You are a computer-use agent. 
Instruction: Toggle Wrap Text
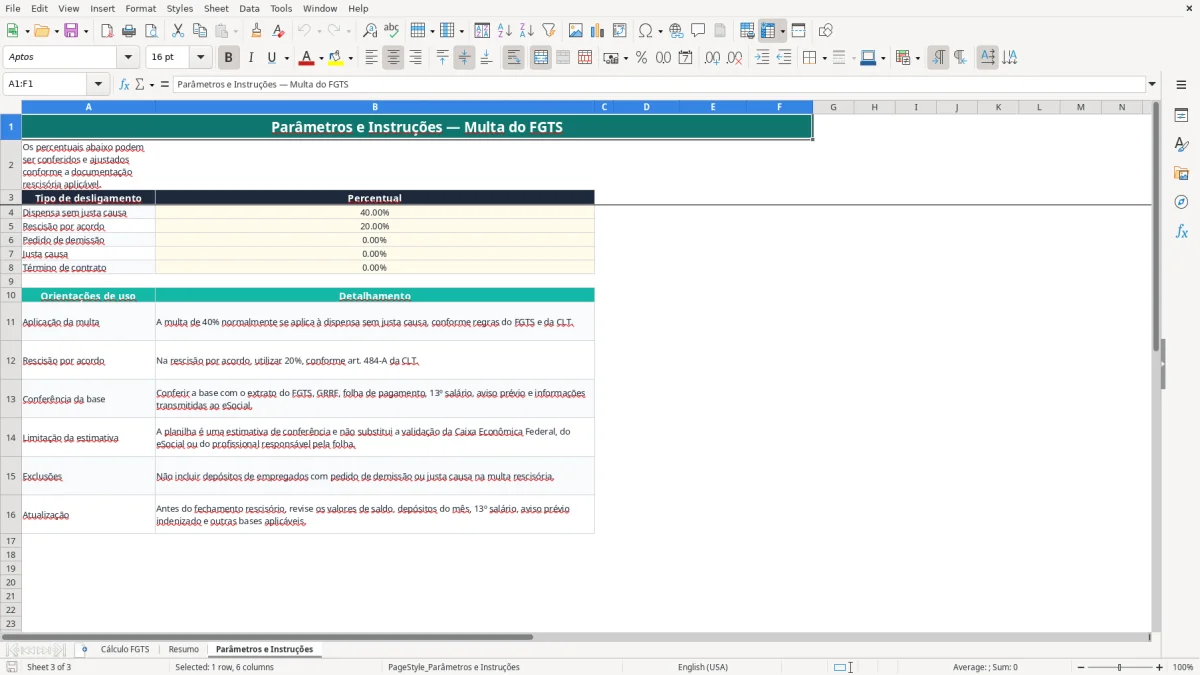[514, 58]
